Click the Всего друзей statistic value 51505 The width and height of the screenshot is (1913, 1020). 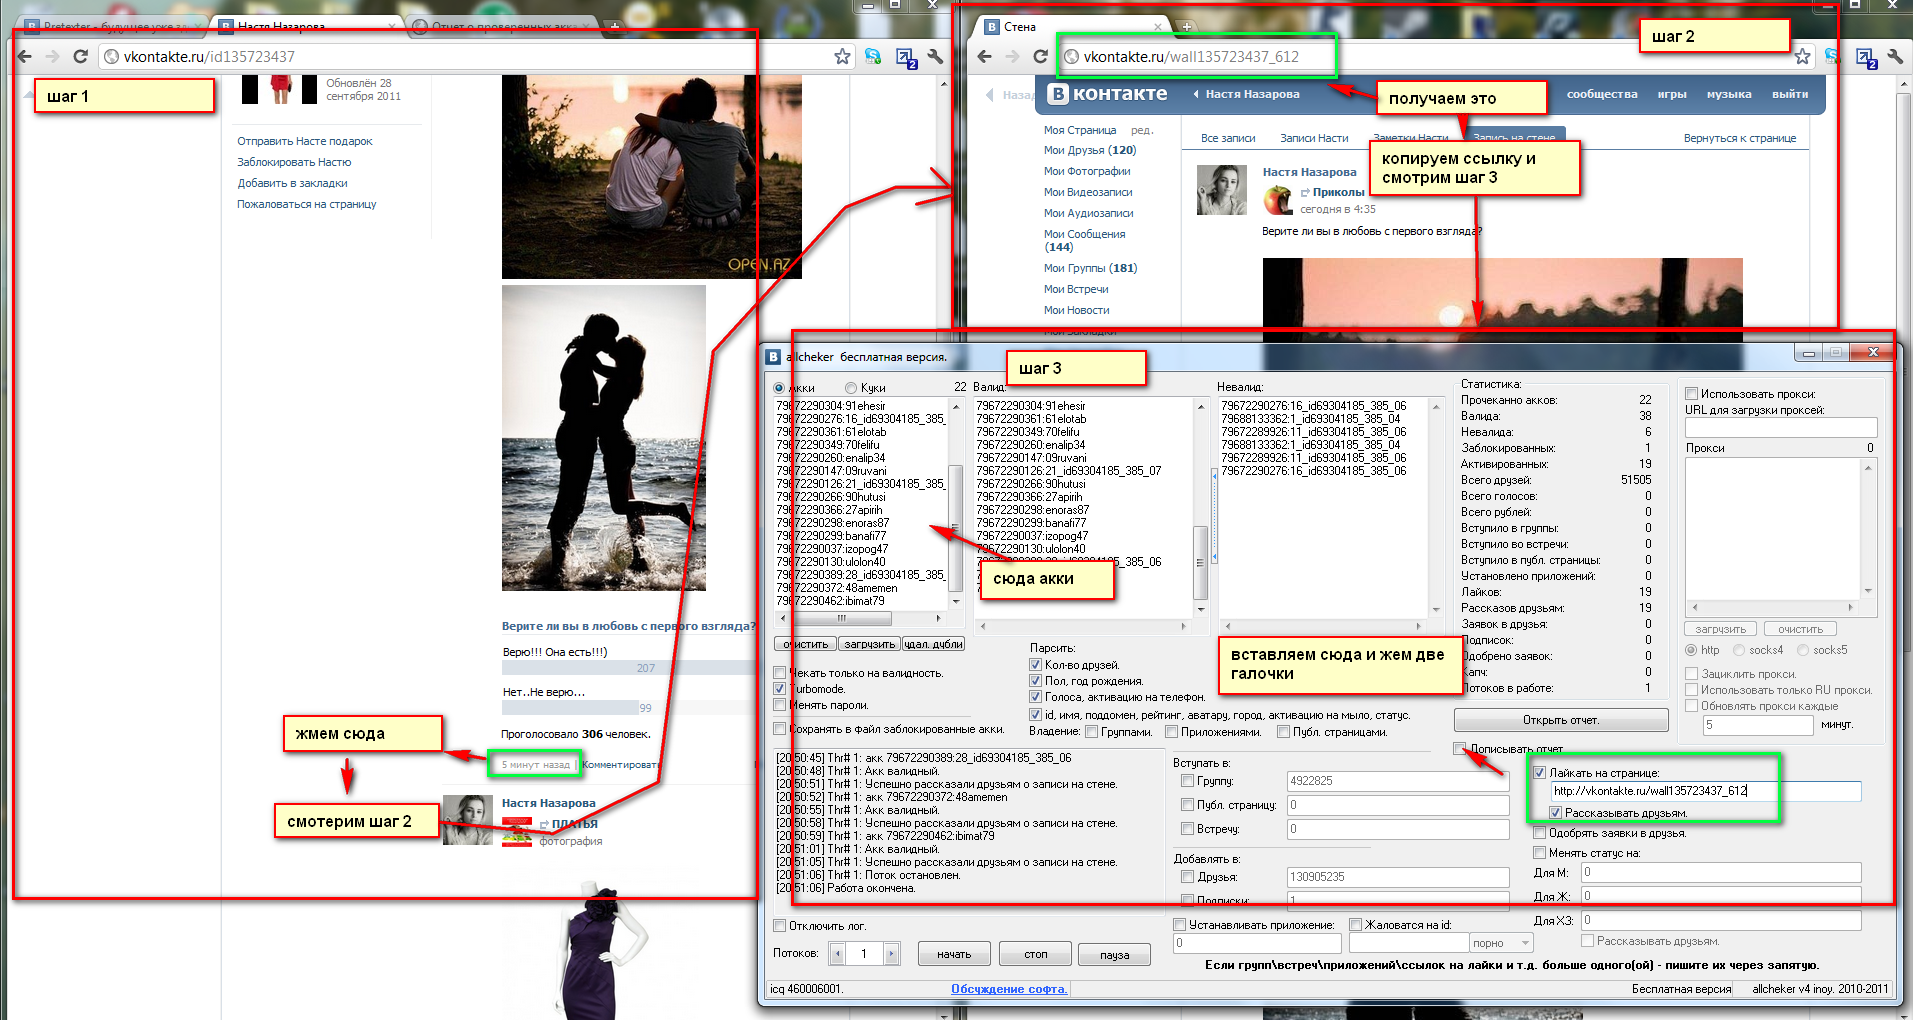point(1636,480)
